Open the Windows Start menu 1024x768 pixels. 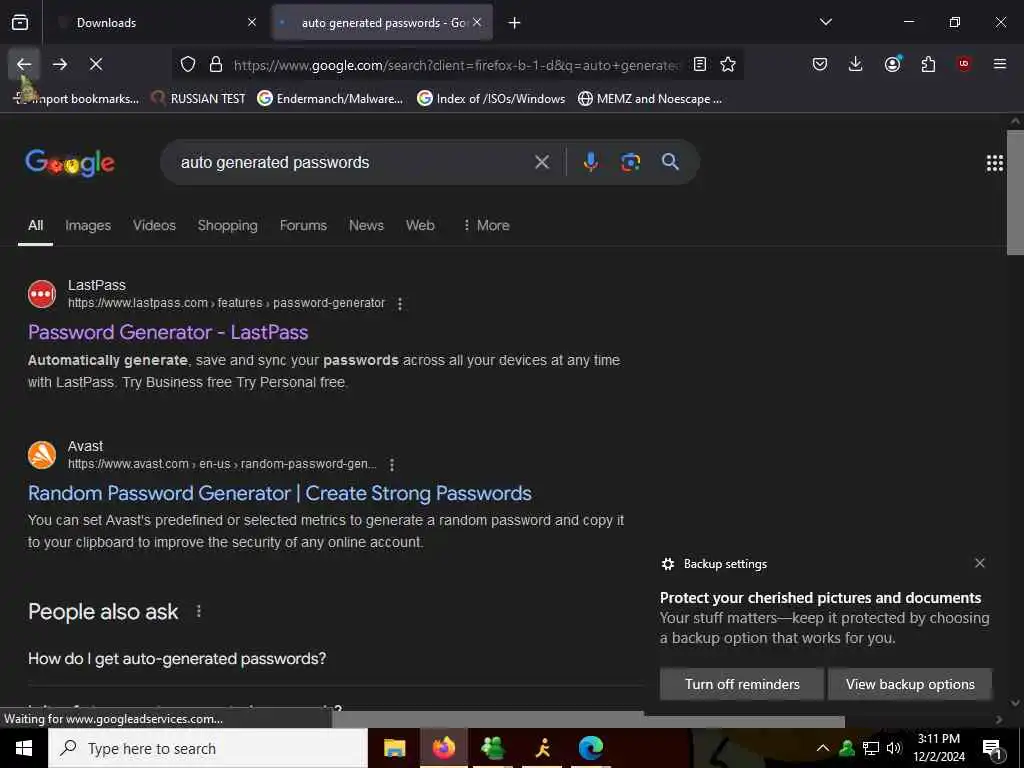[24, 748]
